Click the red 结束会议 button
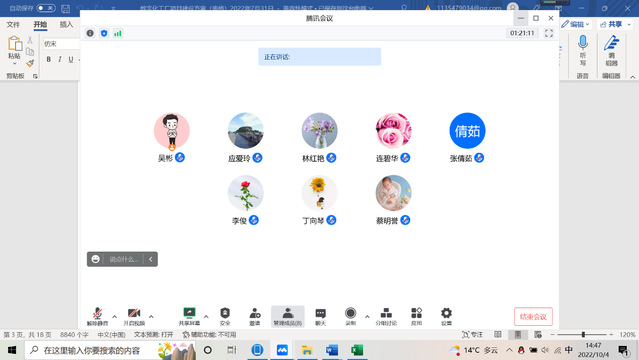The height and width of the screenshot is (360, 639). point(533,317)
